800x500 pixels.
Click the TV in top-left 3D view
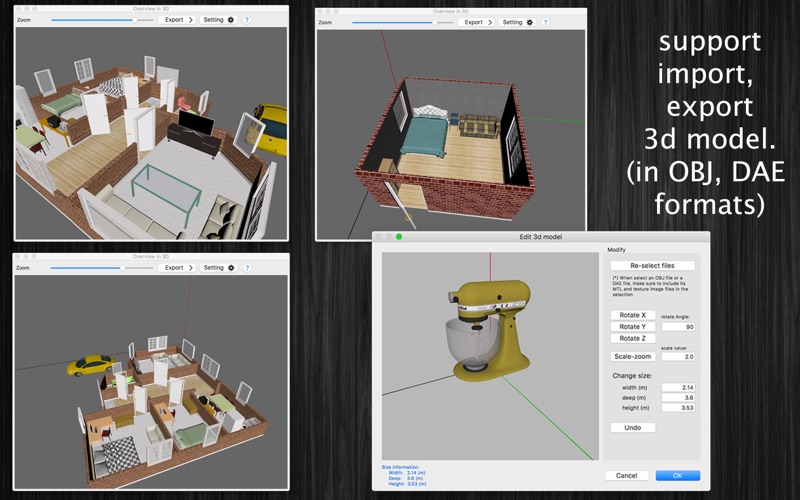pyautogui.click(x=195, y=122)
